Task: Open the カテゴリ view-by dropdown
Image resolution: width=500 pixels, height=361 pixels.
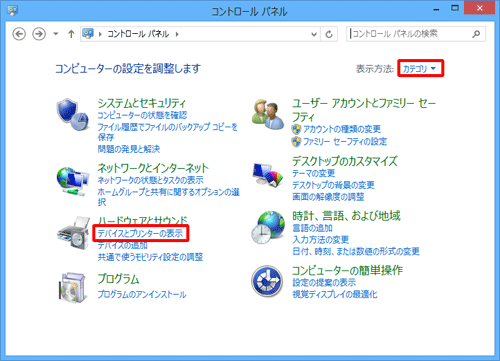Action: click(420, 69)
